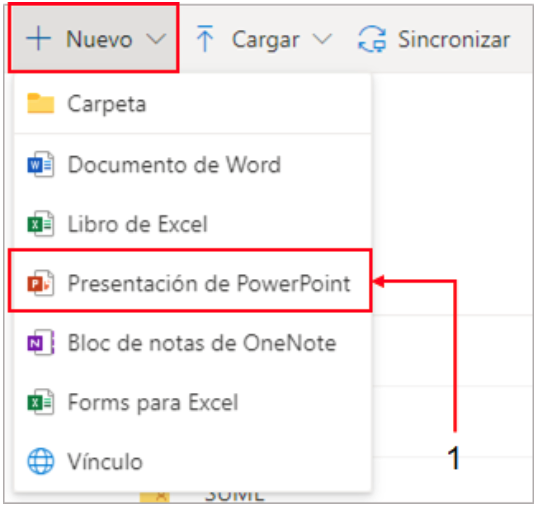Select Documento de Word from the menu
This screenshot has width=537, height=507.
tap(193, 164)
